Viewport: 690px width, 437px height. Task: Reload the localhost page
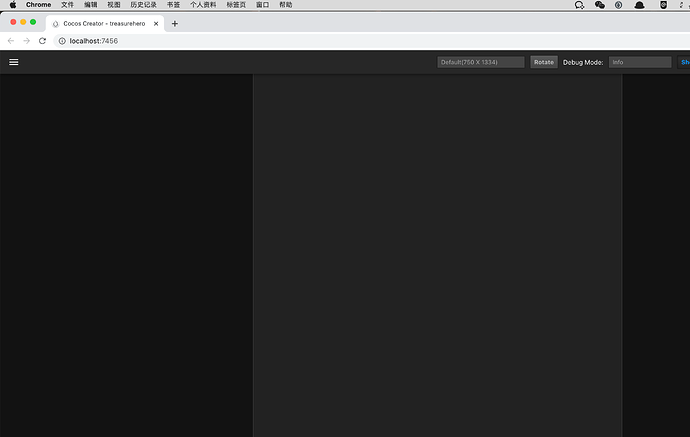click(x=42, y=41)
